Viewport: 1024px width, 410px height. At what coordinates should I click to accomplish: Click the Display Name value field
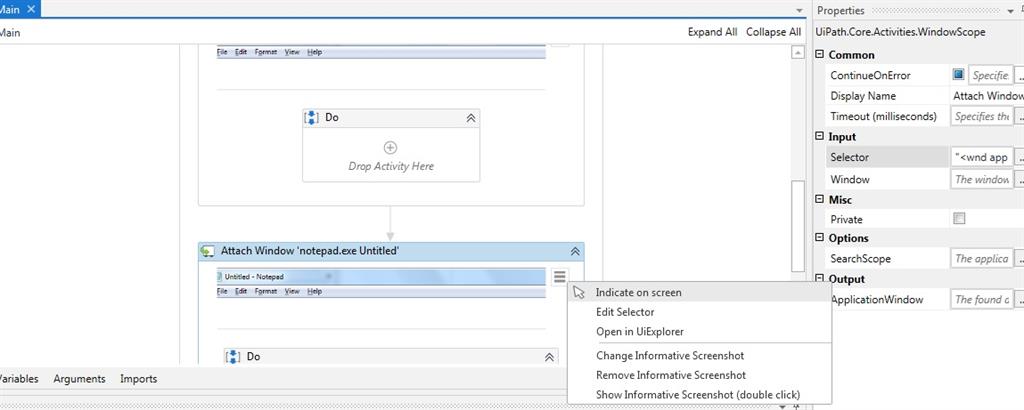[x=988, y=96]
